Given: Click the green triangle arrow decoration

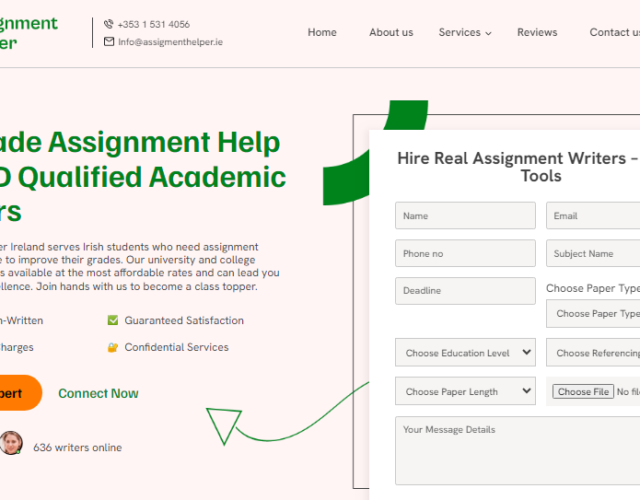Looking at the screenshot, I should (x=224, y=423).
